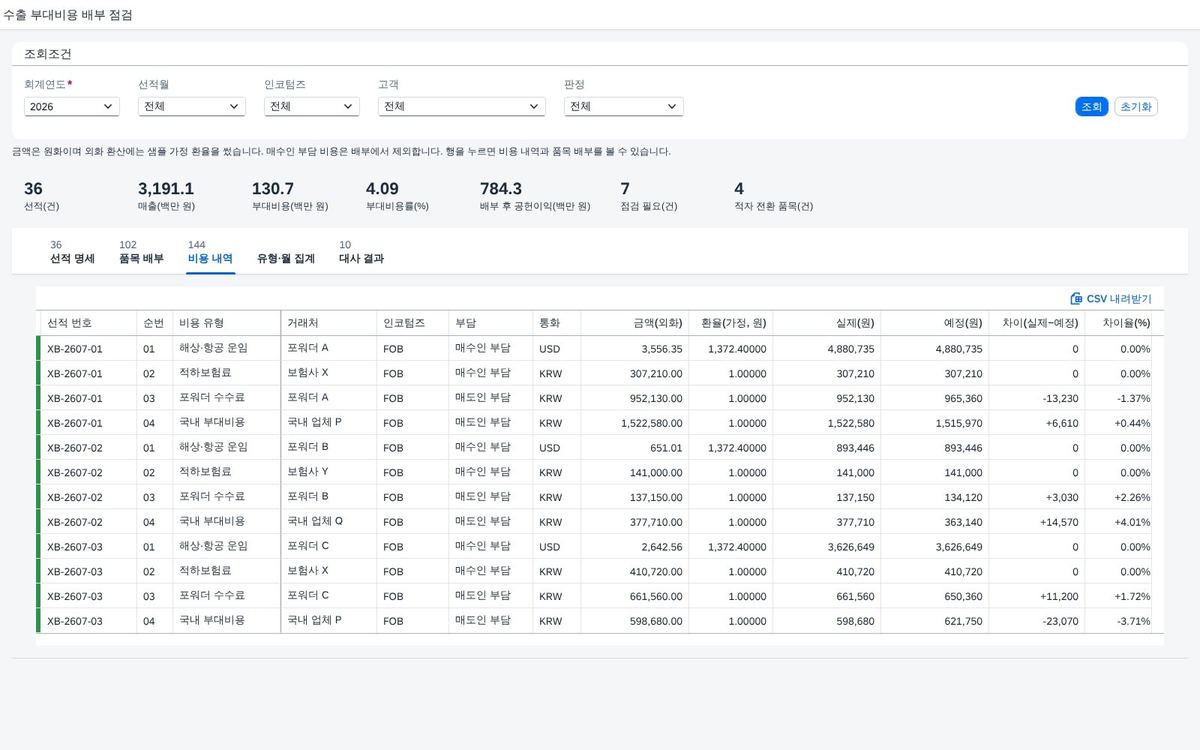Click the 부대비용률(%) value 4.09
1200x750 pixels.
coord(382,188)
